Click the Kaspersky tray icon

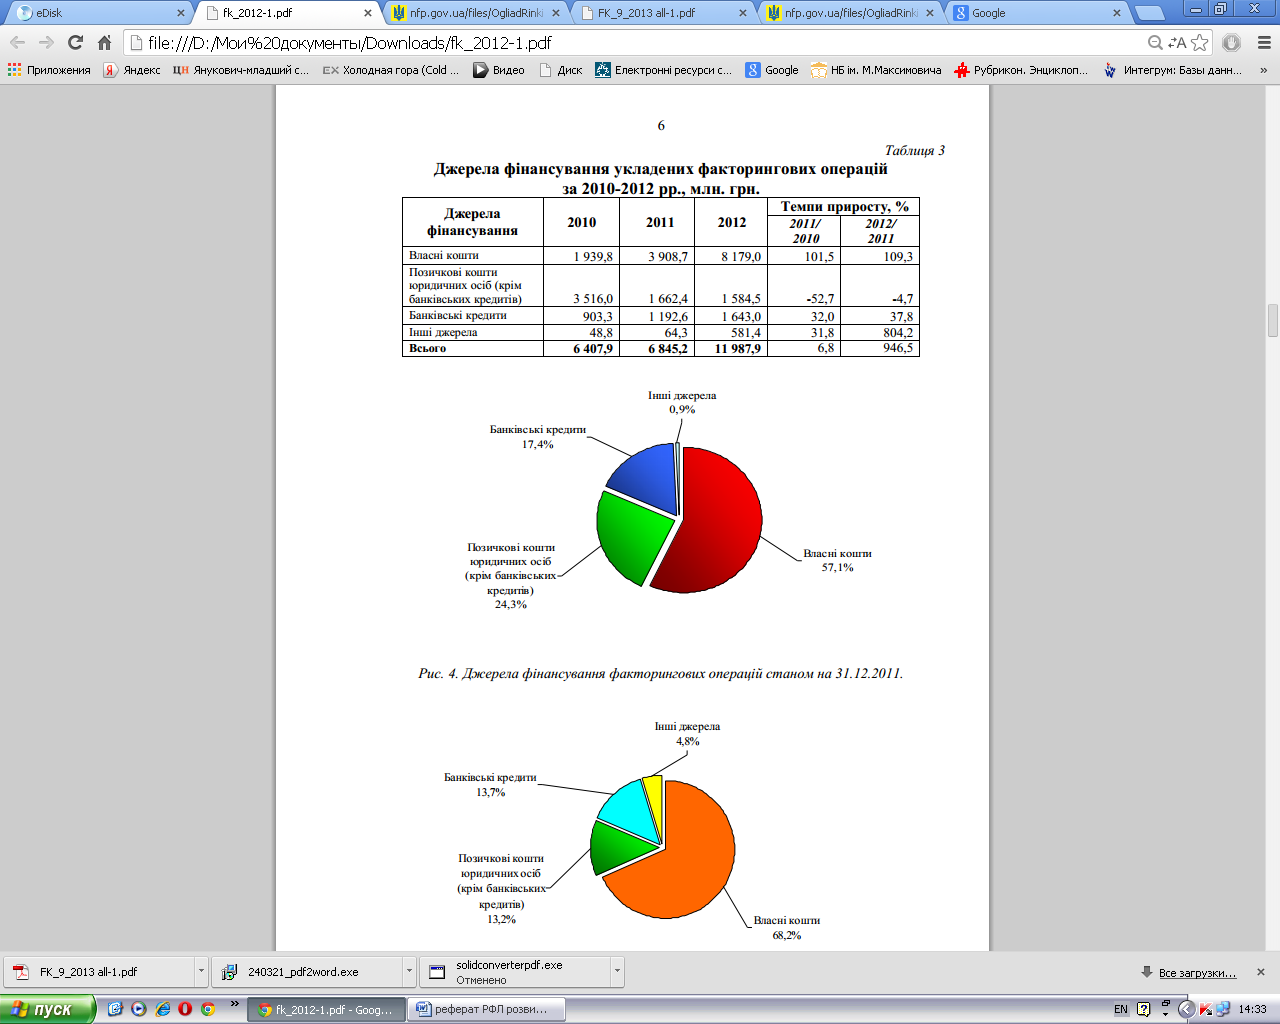tap(1205, 1009)
